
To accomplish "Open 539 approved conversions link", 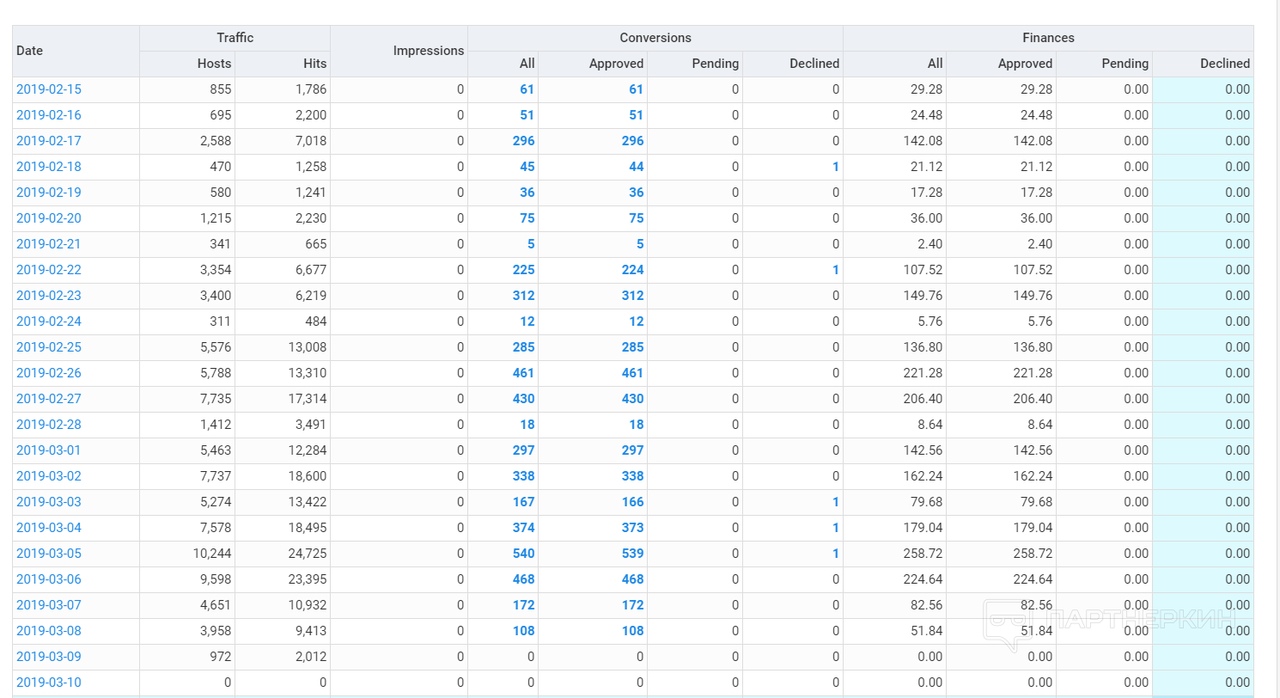I will [x=632, y=553].
